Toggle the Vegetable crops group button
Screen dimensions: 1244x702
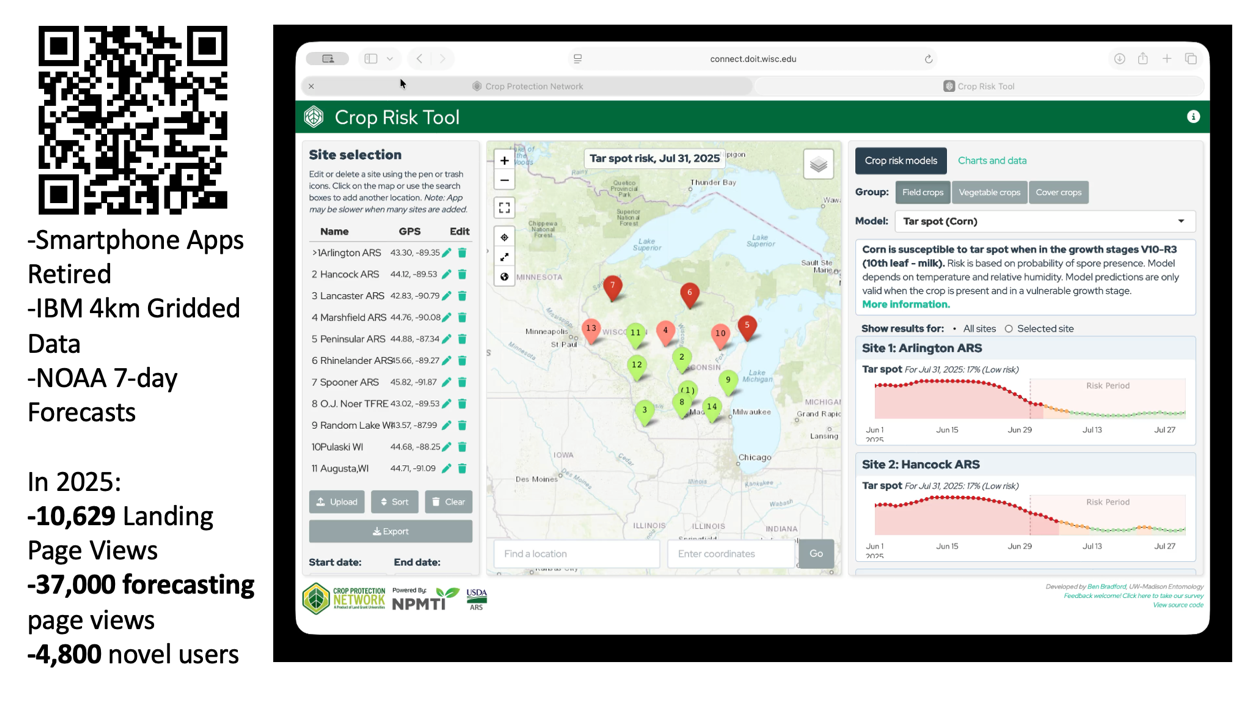pyautogui.click(x=990, y=192)
